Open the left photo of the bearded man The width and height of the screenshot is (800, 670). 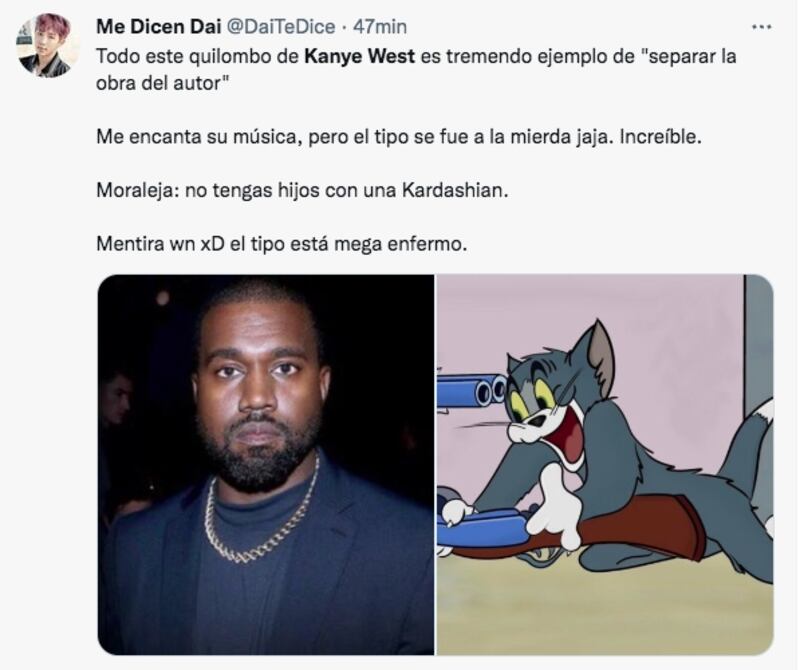266,464
